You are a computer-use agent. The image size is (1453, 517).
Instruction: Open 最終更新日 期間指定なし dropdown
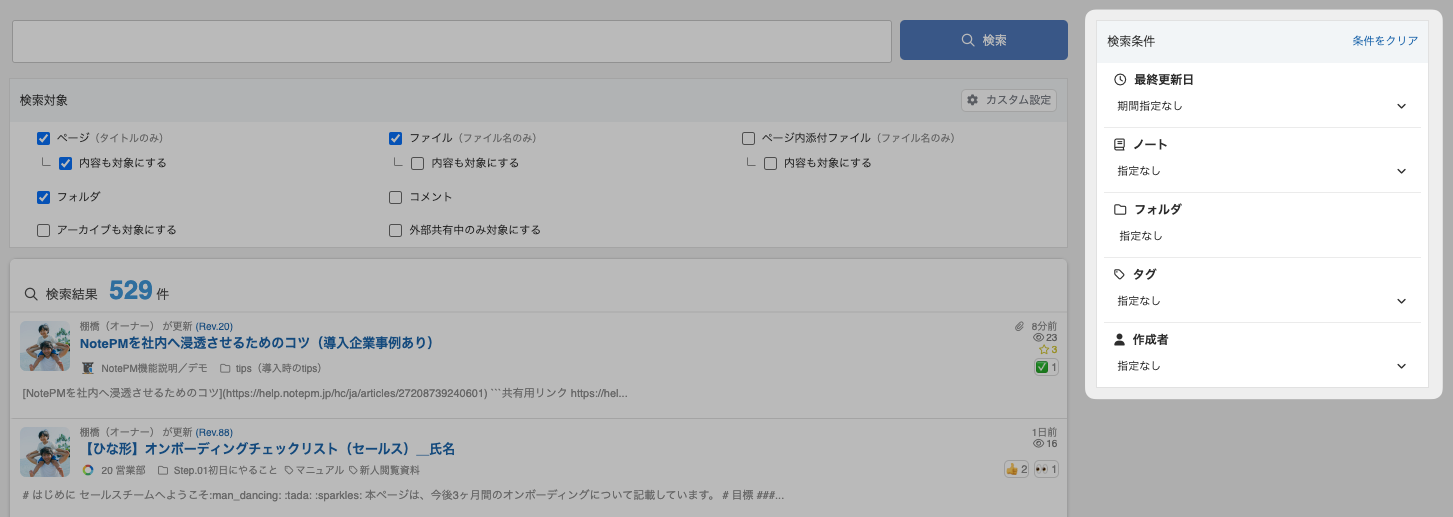click(1262, 106)
